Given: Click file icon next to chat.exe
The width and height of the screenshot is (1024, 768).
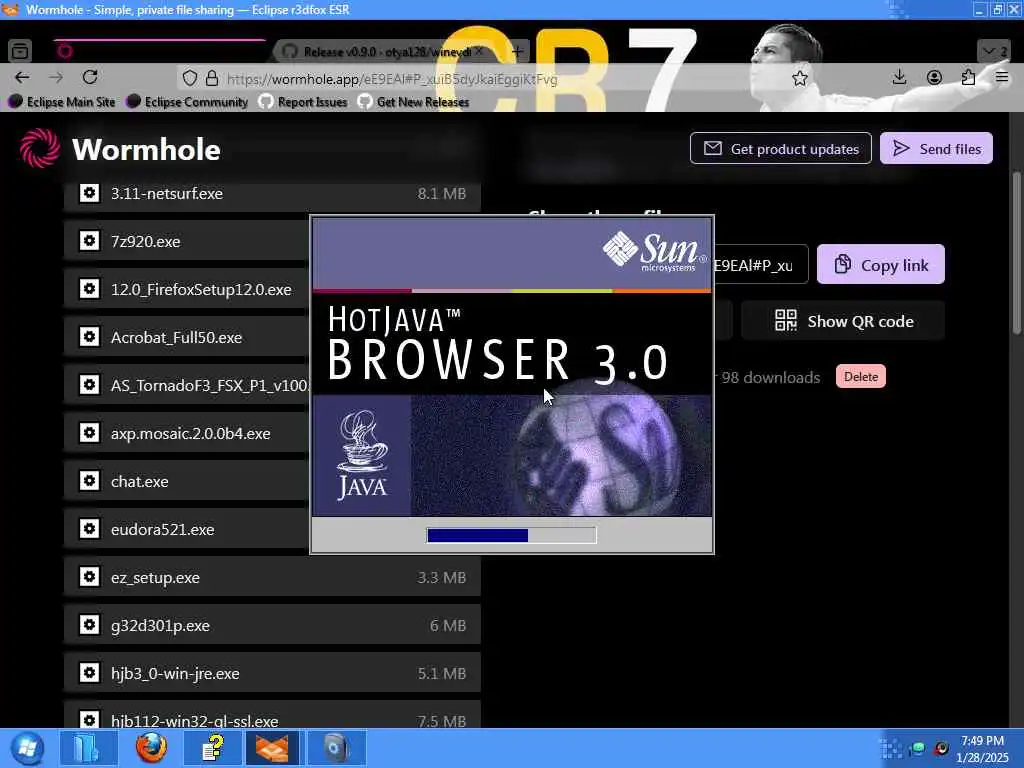Looking at the screenshot, I should coord(89,481).
